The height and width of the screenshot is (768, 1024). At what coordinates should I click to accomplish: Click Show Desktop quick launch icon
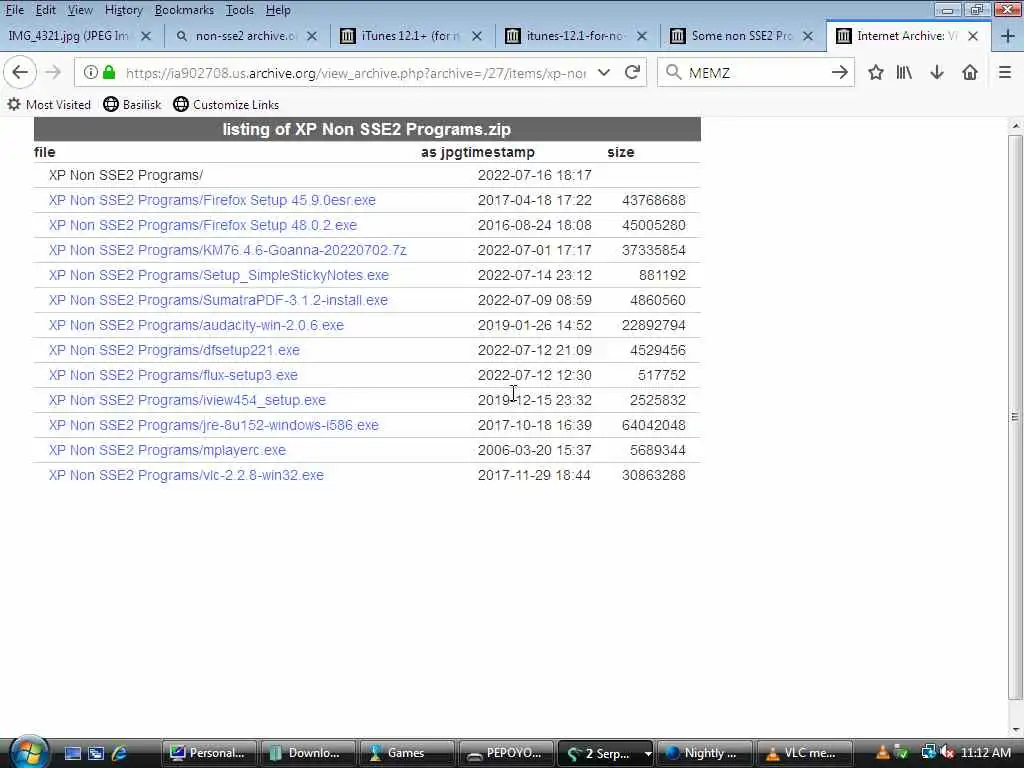pyautogui.click(x=72, y=753)
